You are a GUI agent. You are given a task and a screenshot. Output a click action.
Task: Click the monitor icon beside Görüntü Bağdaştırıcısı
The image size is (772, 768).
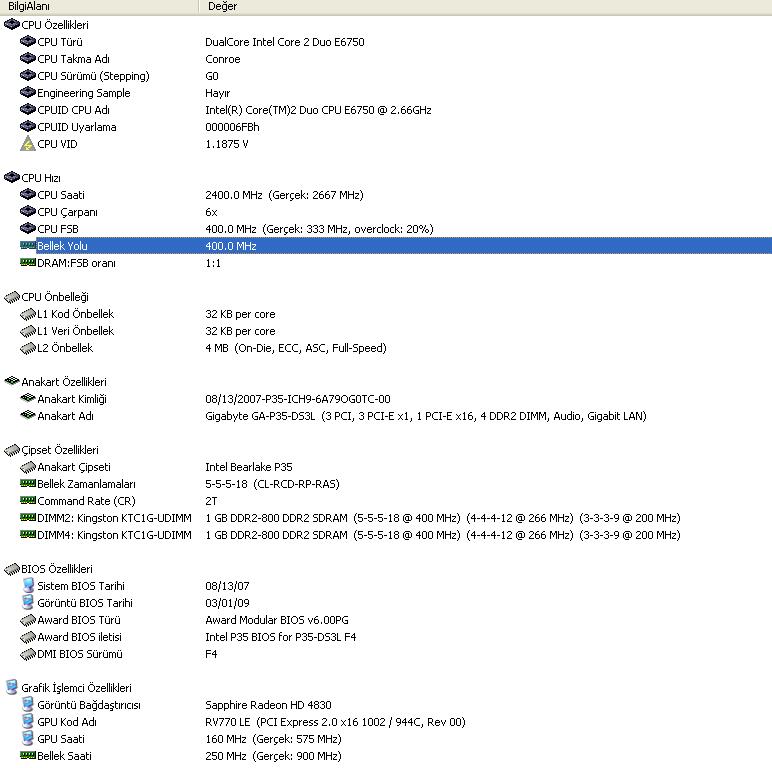28,705
